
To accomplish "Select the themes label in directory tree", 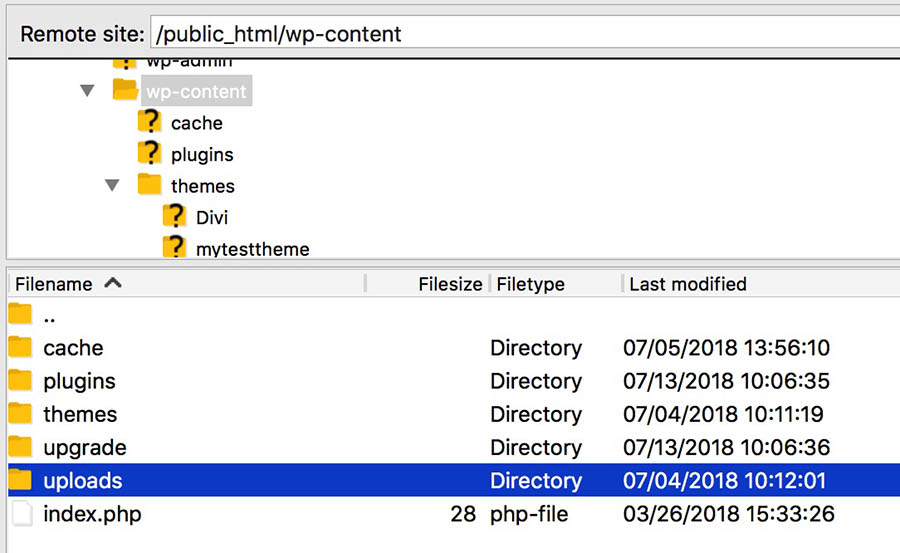I will 202,186.
